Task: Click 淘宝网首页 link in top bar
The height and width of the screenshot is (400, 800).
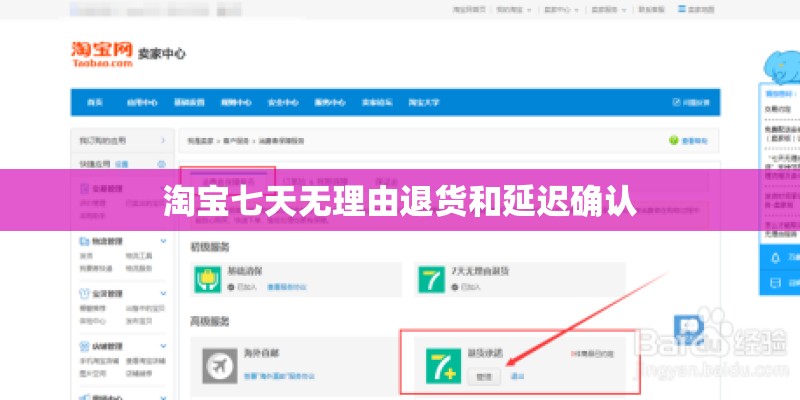Action: (469, 9)
